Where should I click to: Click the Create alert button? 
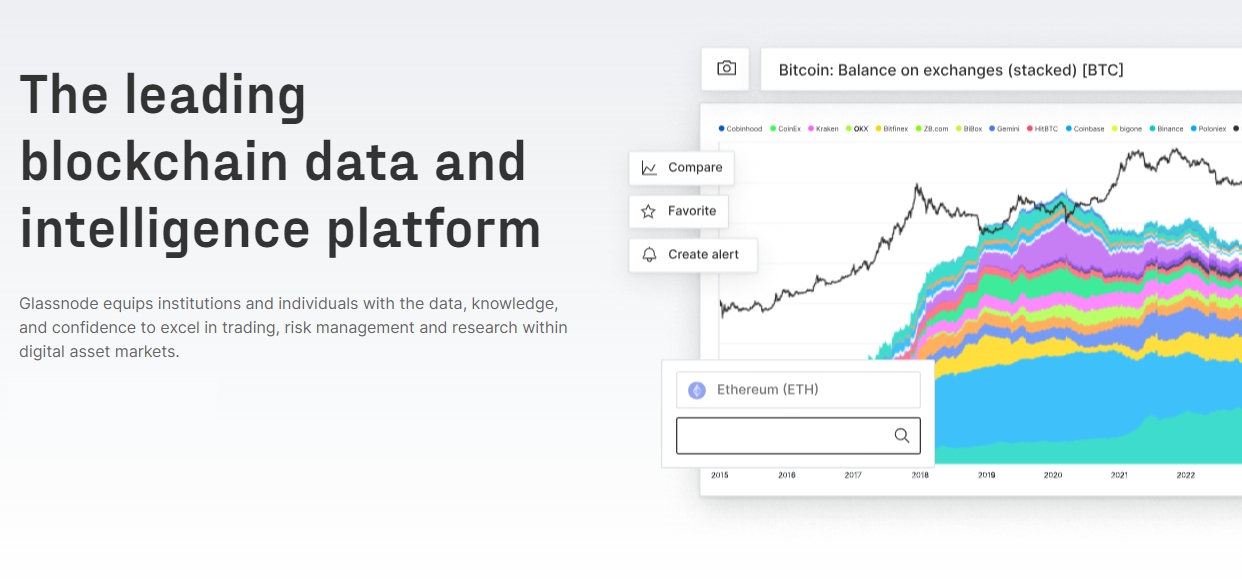coord(693,255)
